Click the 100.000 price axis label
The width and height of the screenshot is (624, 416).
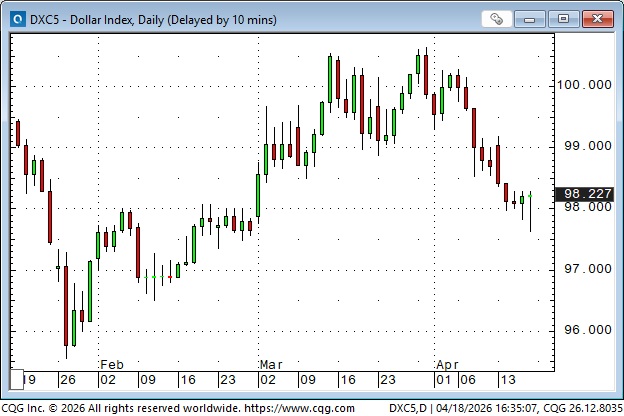[x=586, y=85]
